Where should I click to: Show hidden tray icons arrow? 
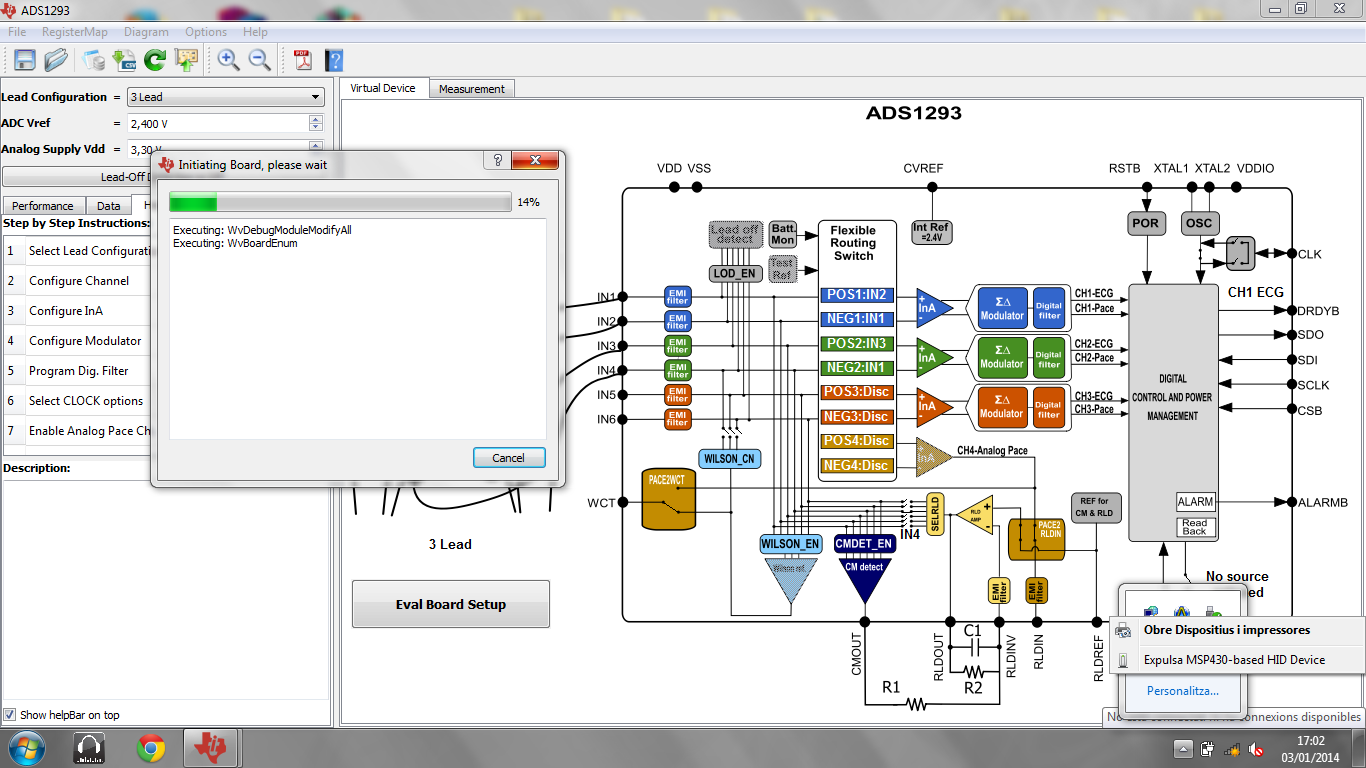[x=1183, y=749]
